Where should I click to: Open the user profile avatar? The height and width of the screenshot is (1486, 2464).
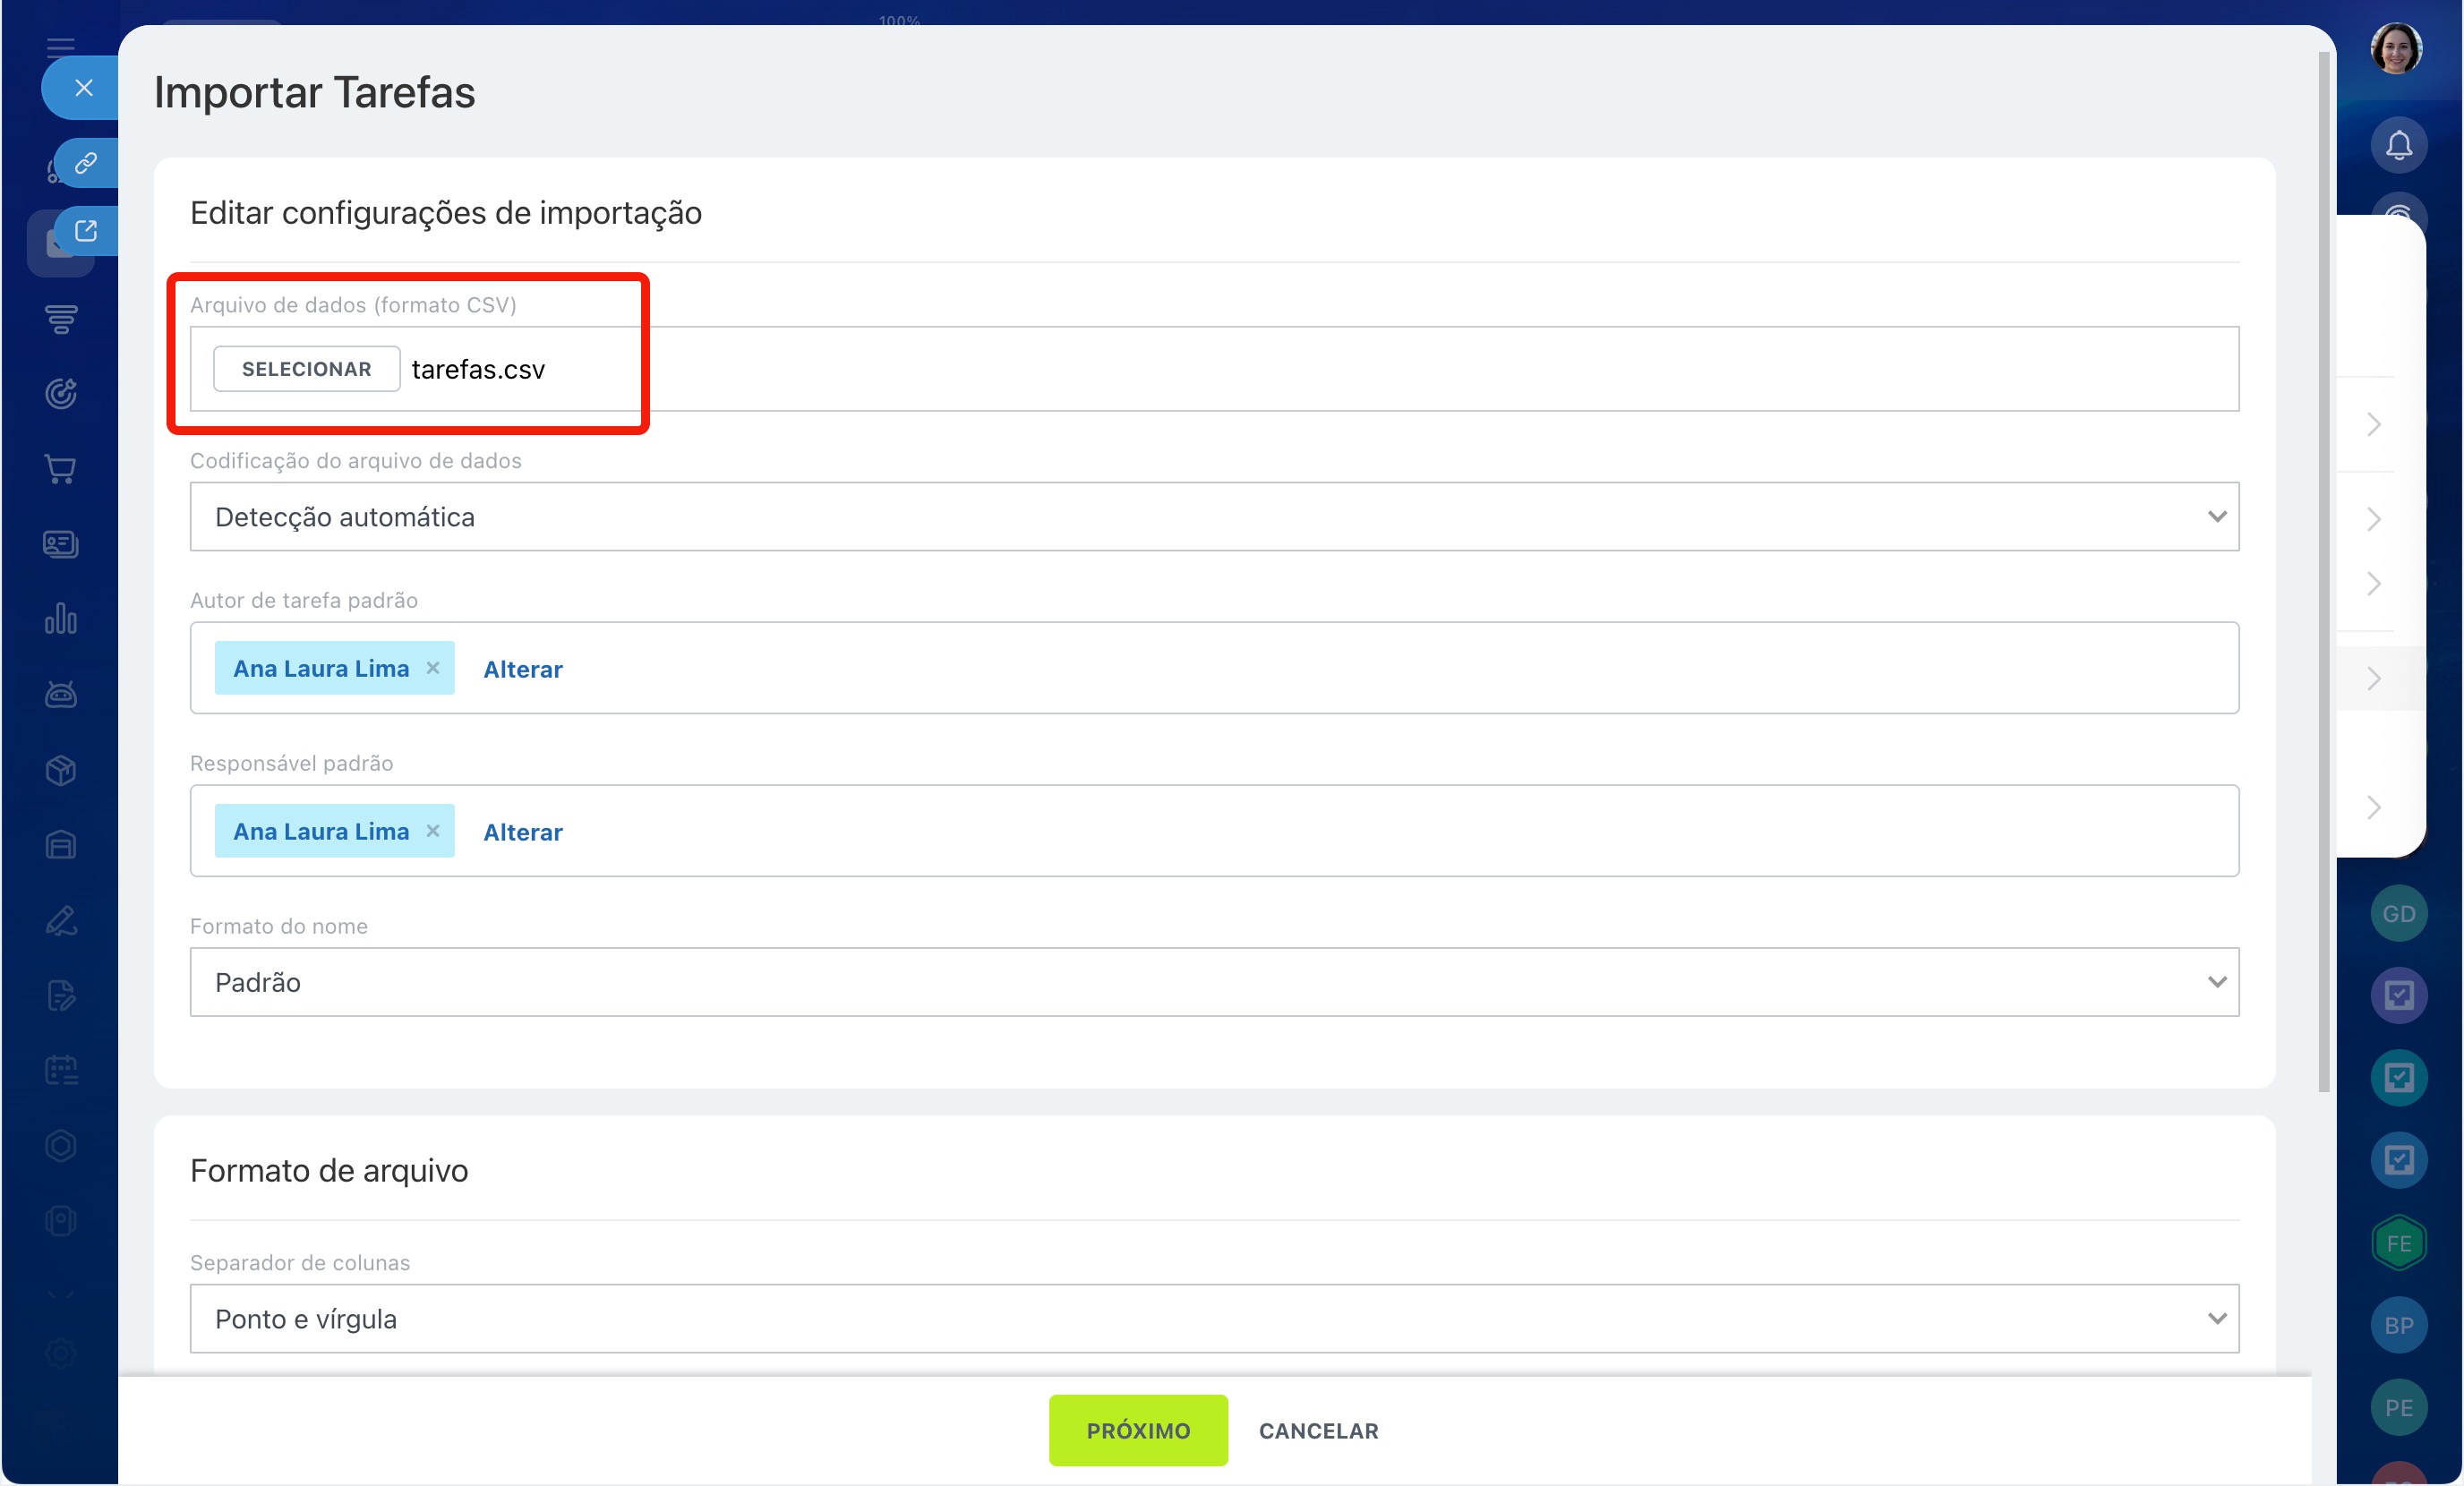tap(2396, 48)
